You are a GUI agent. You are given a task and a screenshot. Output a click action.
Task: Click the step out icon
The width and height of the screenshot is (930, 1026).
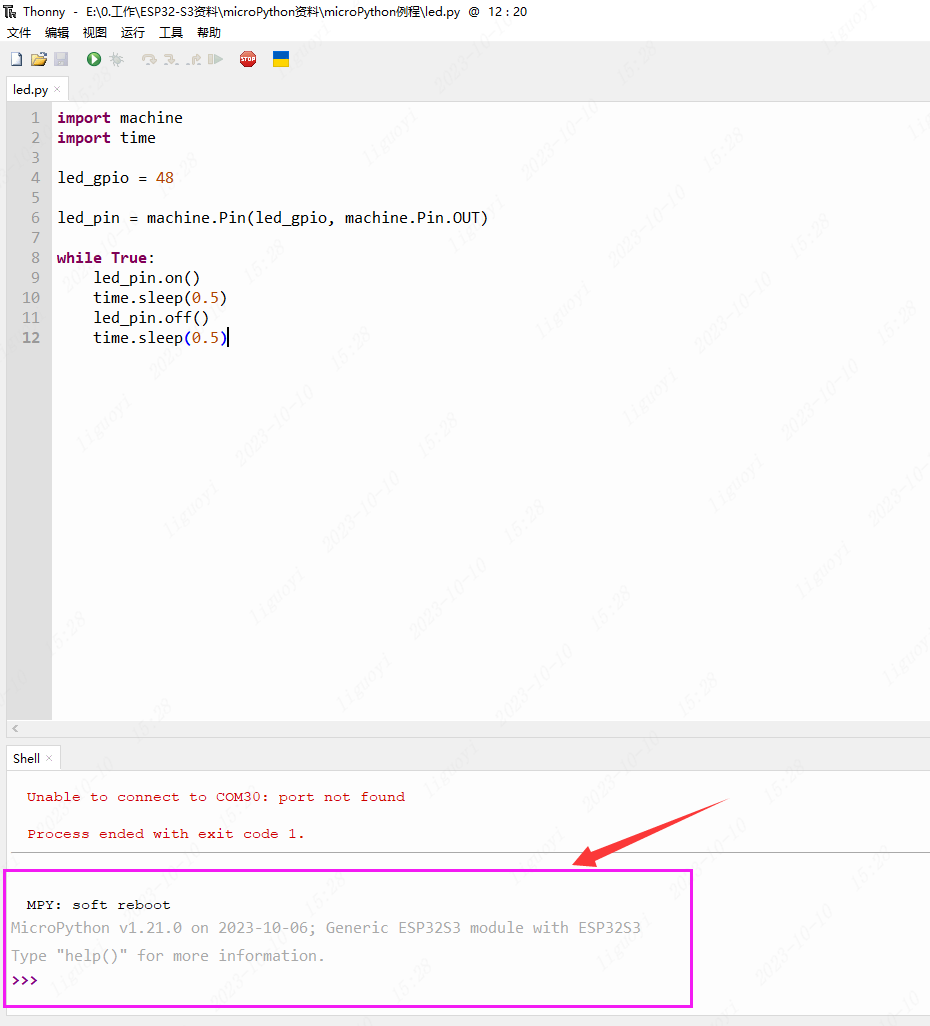pyautogui.click(x=193, y=60)
